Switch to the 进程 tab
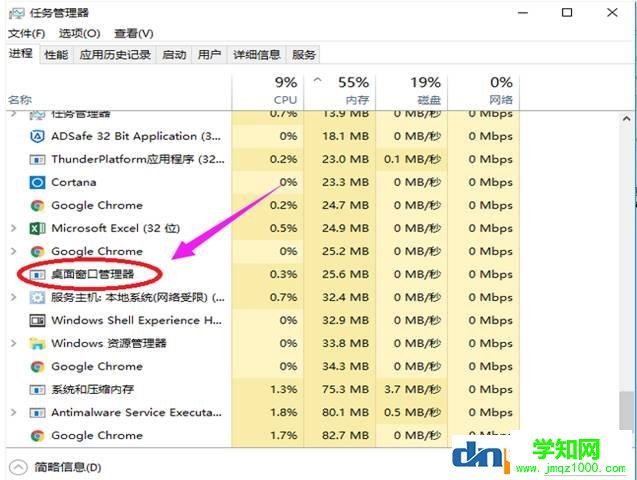The width and height of the screenshot is (637, 480). coord(21,54)
